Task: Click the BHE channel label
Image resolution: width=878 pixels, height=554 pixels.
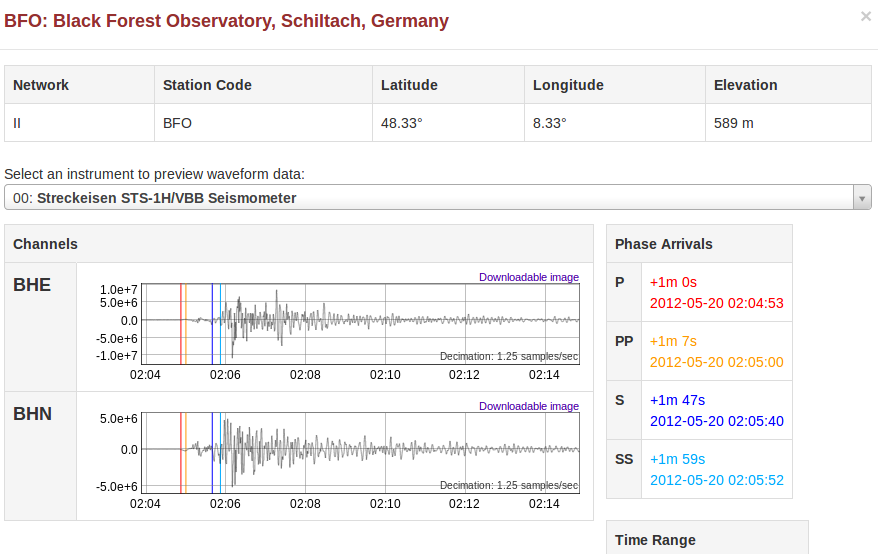Action: [32, 286]
